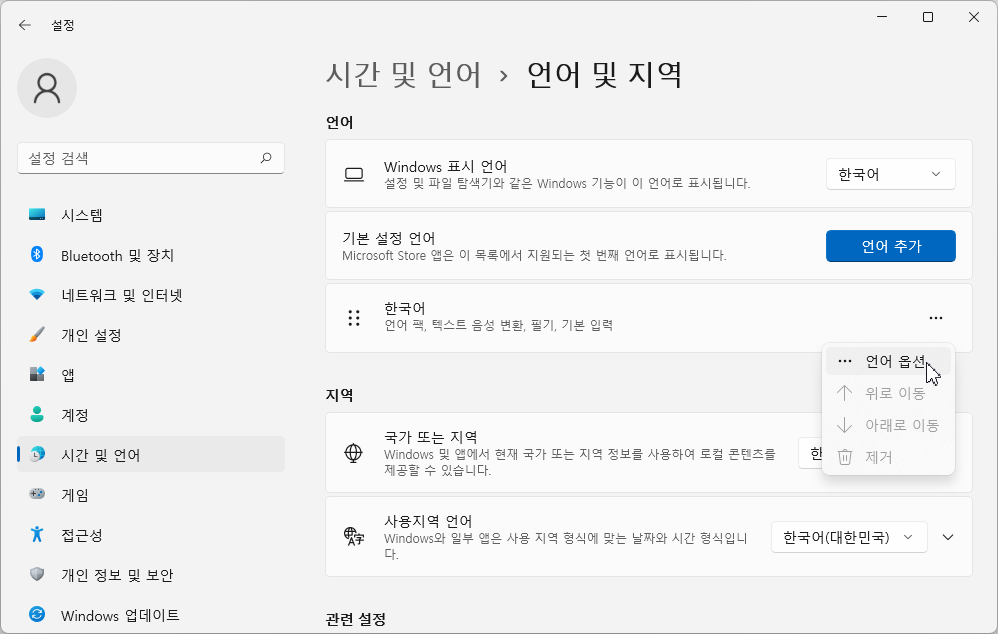Open 개인 정보 및 보안 settings
This screenshot has height=634, width=998.
[151, 575]
